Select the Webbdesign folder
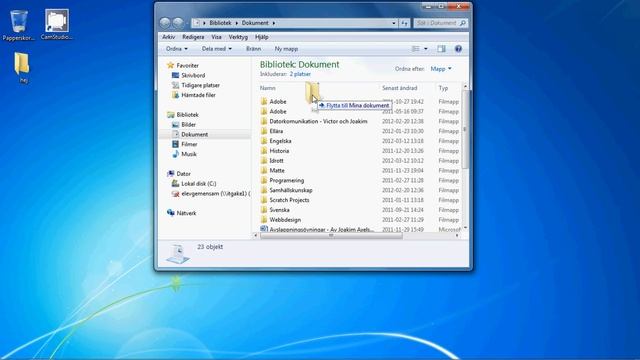Image resolution: width=640 pixels, height=360 pixels. [285, 220]
